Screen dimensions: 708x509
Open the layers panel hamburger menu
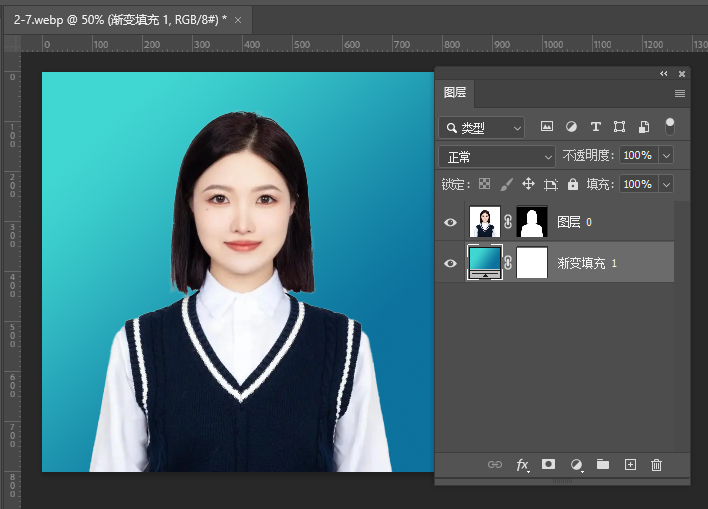click(680, 93)
